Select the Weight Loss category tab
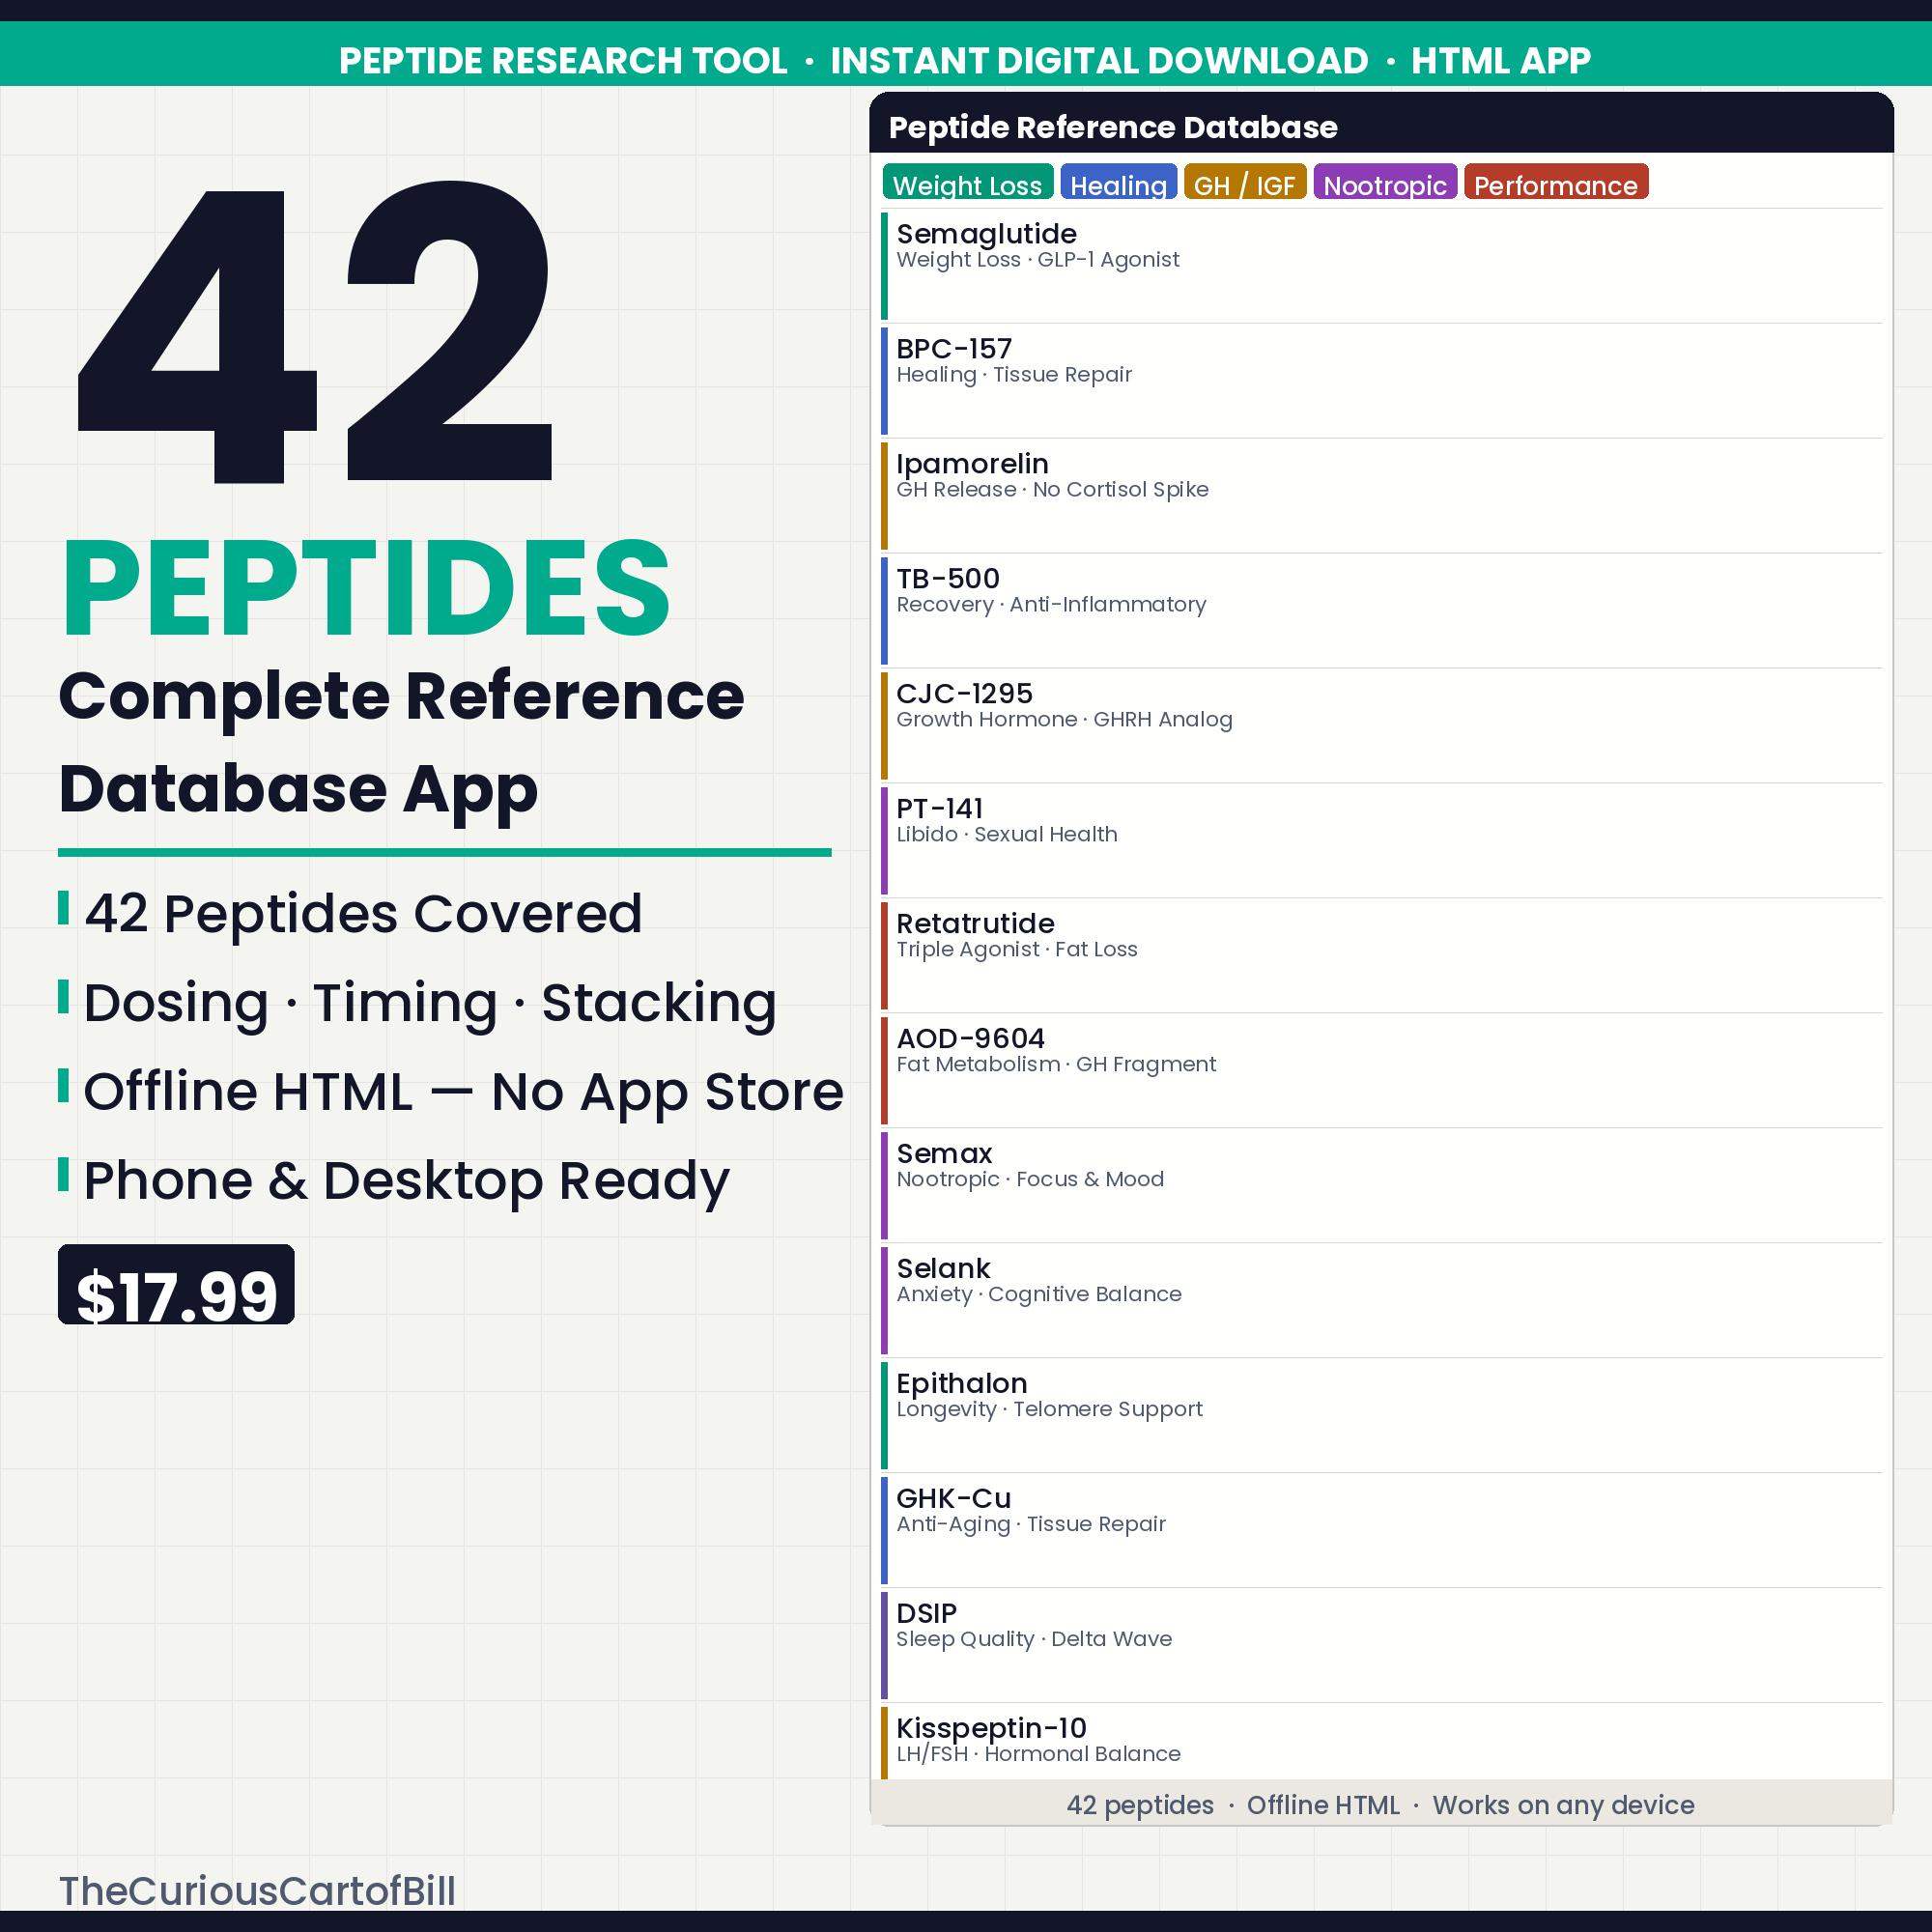Viewport: 1932px width, 1932px height. (967, 182)
